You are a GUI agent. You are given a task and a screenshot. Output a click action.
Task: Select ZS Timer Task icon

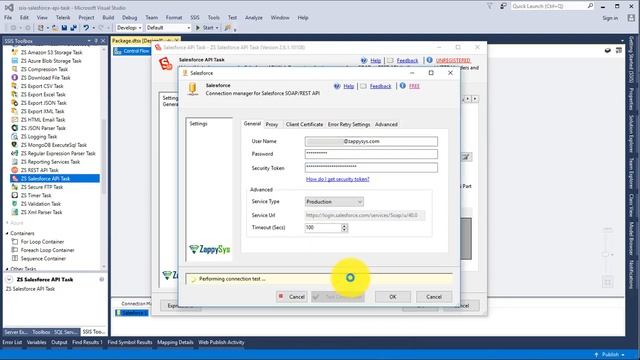pyautogui.click(x=15, y=196)
